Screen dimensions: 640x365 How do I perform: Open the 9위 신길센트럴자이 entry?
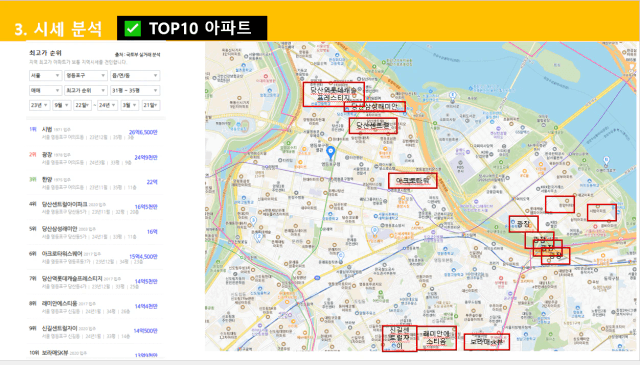point(93,332)
